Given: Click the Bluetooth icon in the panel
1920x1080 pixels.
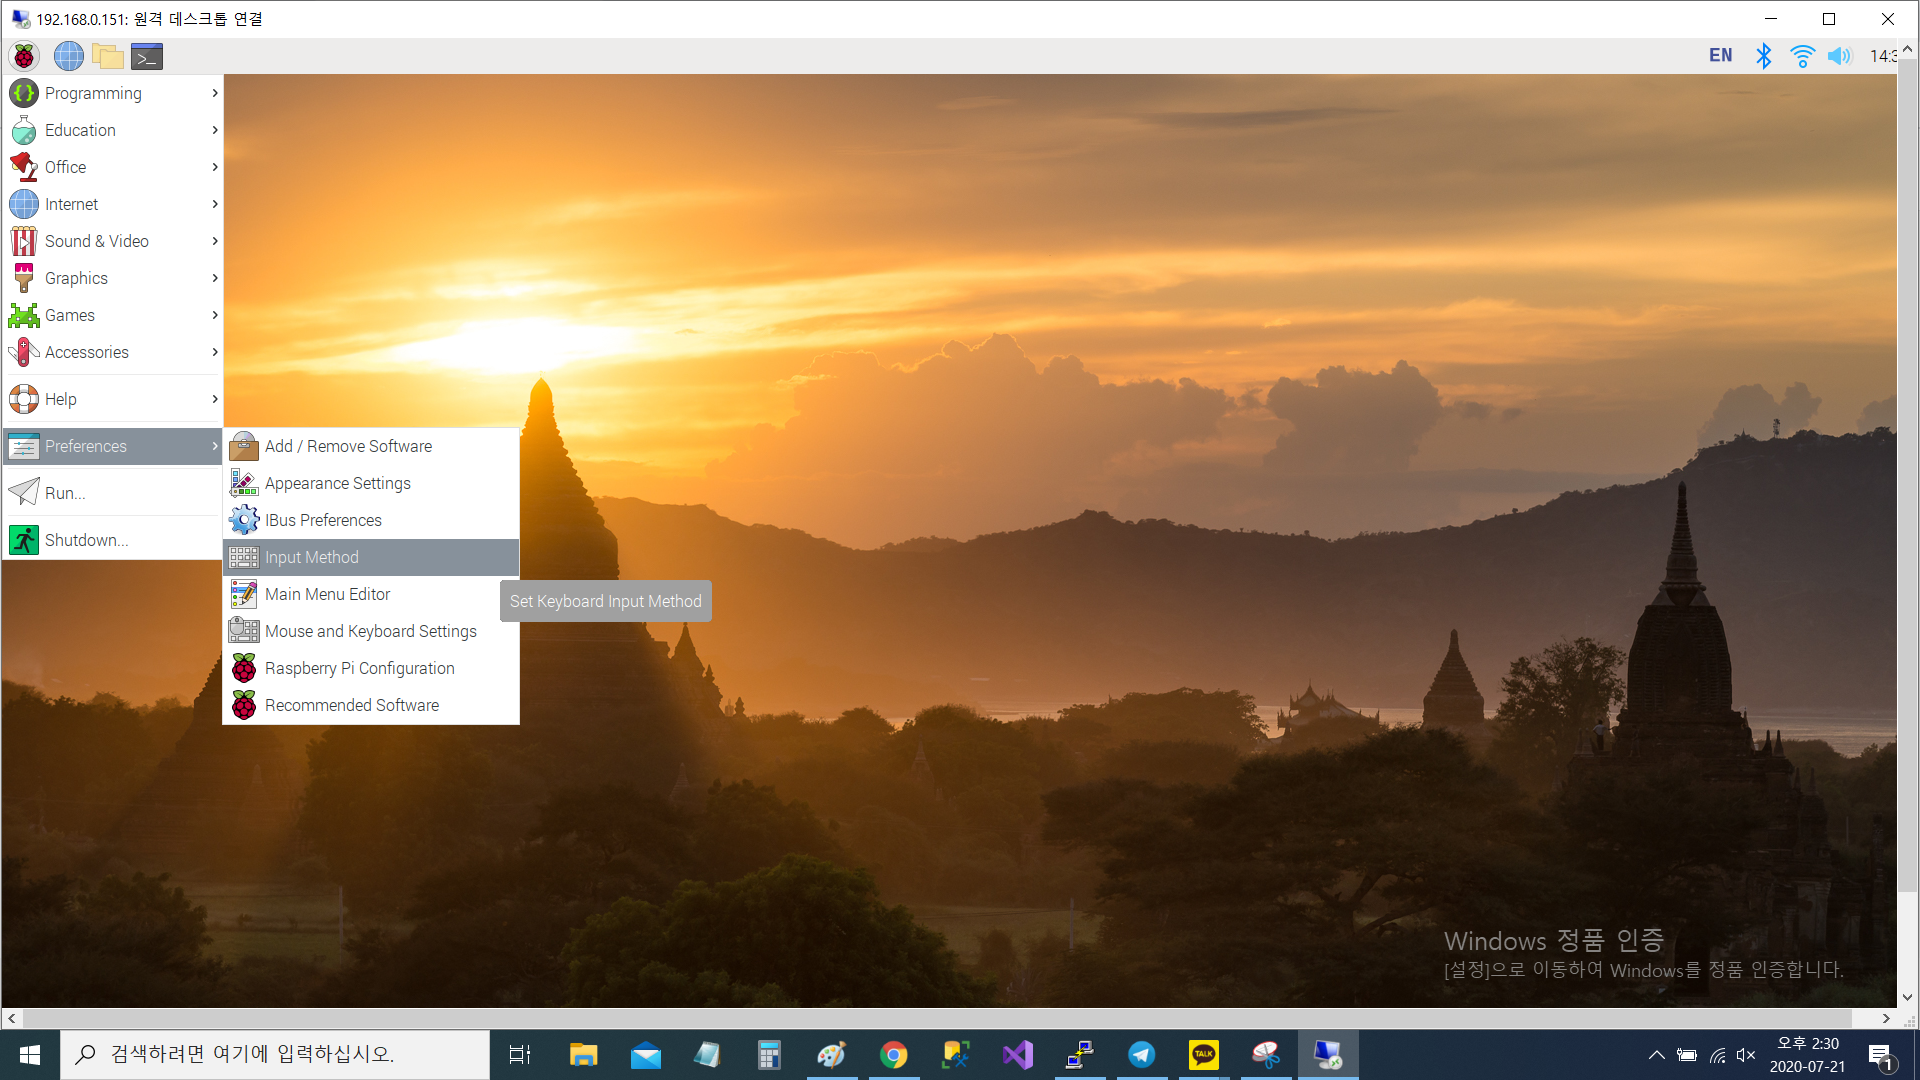Looking at the screenshot, I should pos(1763,56).
